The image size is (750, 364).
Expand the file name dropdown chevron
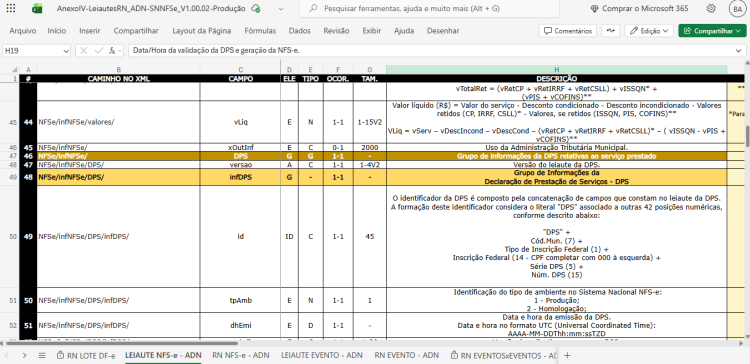click(x=280, y=9)
